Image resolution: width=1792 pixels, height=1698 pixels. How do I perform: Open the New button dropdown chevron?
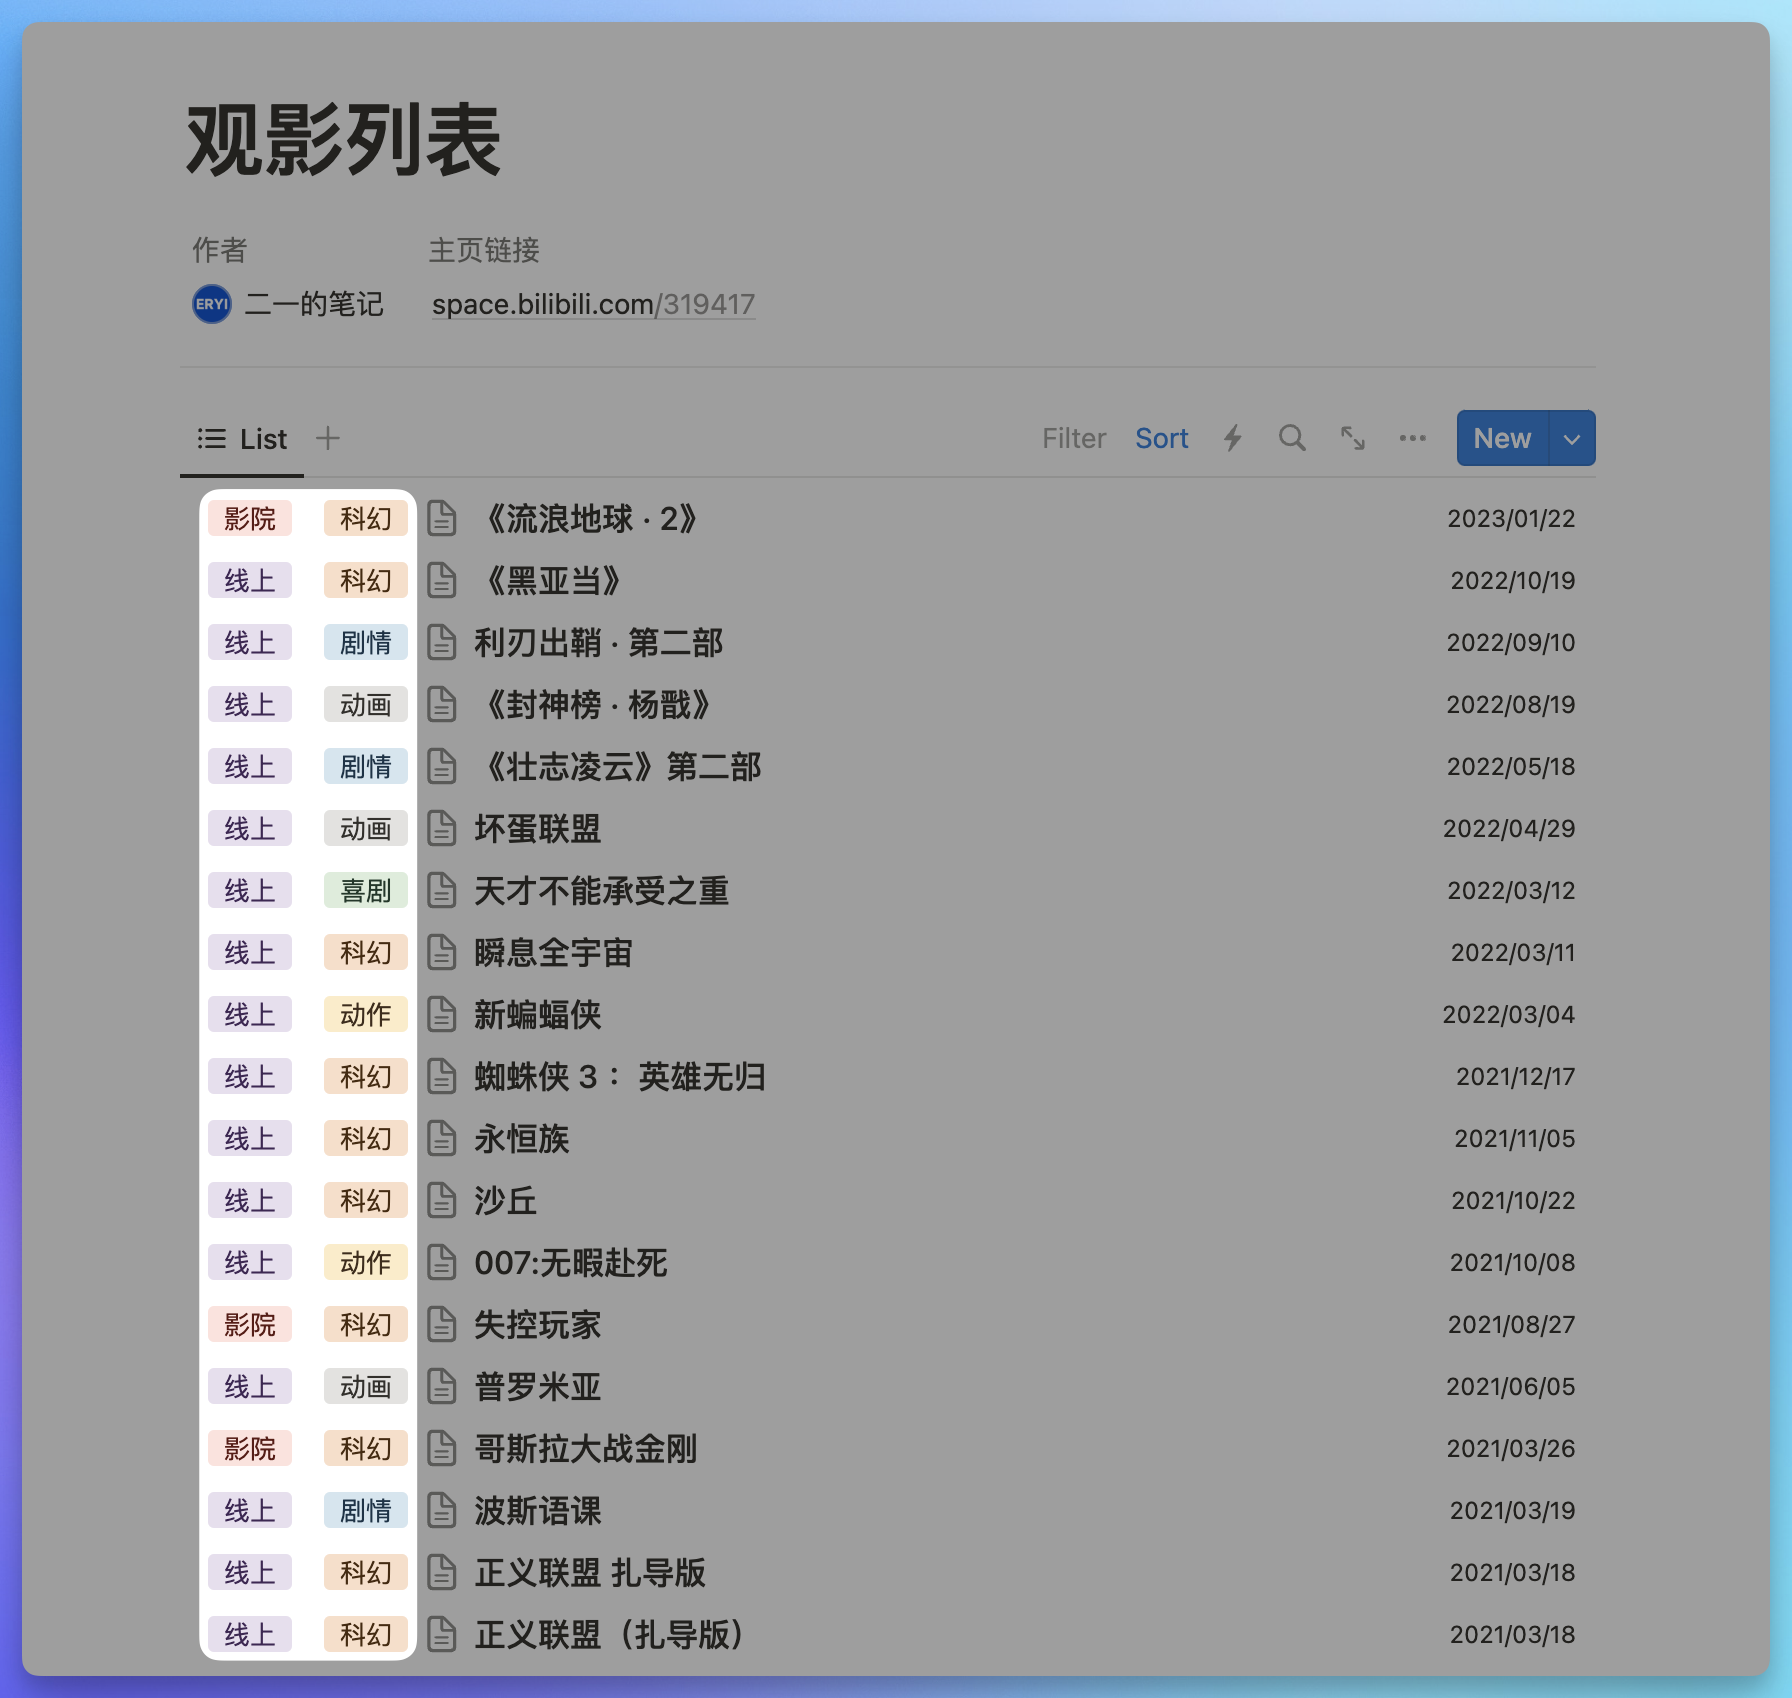(1570, 438)
